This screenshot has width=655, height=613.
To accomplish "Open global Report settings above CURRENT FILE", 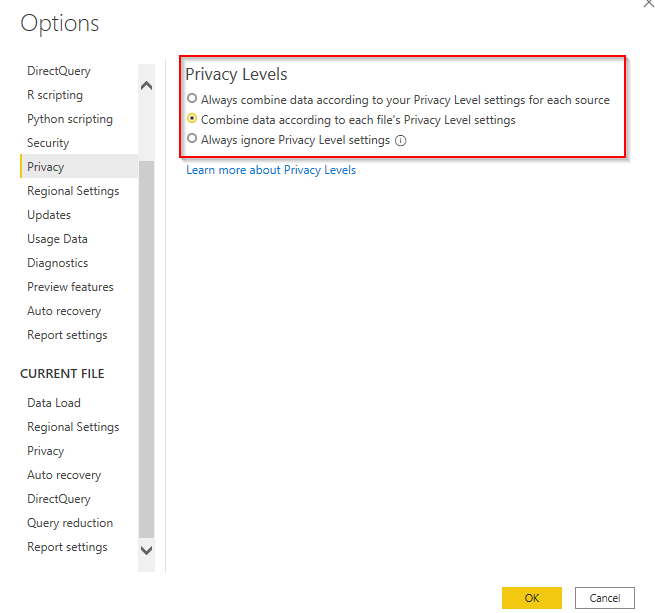I will click(67, 335).
